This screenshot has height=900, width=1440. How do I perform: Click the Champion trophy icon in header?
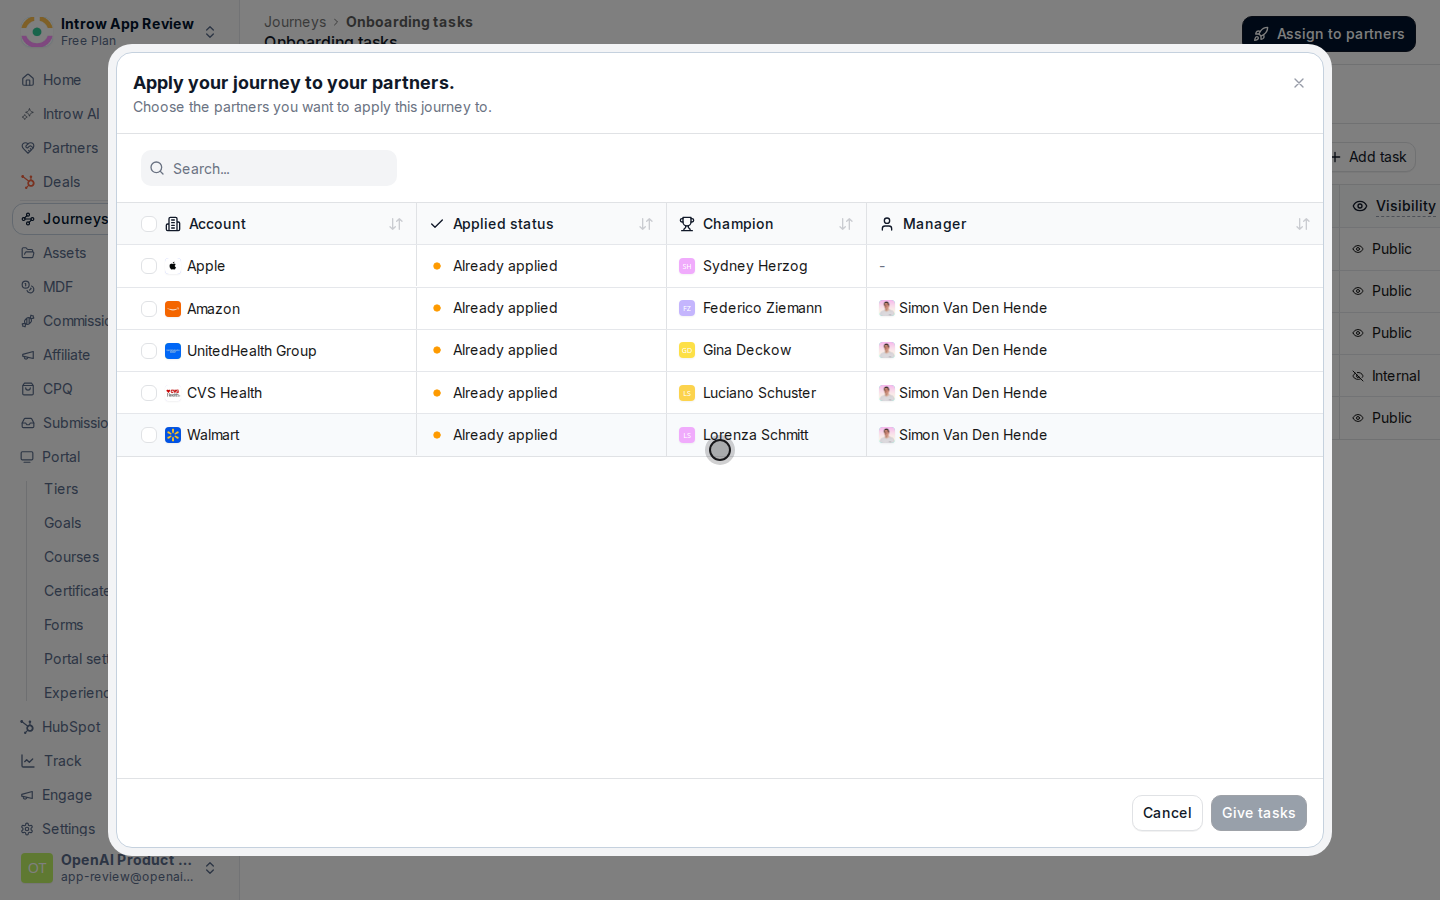(x=687, y=224)
